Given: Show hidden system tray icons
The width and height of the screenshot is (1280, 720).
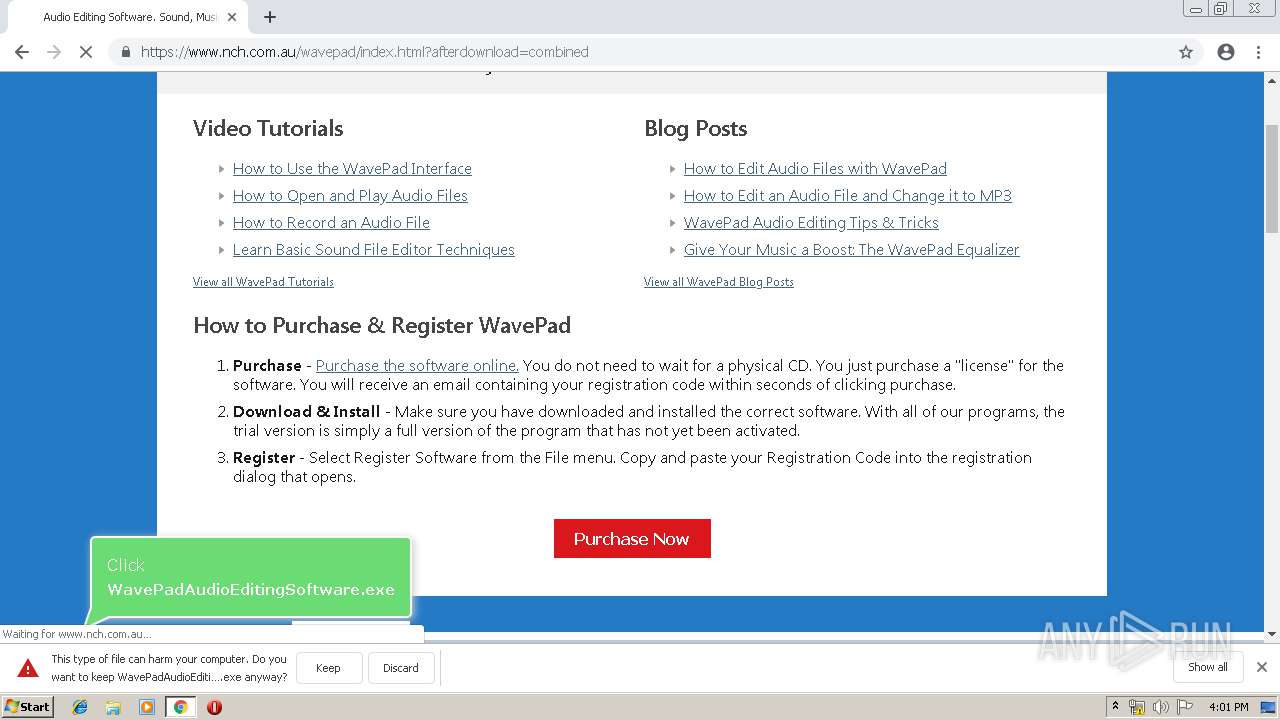Looking at the screenshot, I should click(1115, 707).
